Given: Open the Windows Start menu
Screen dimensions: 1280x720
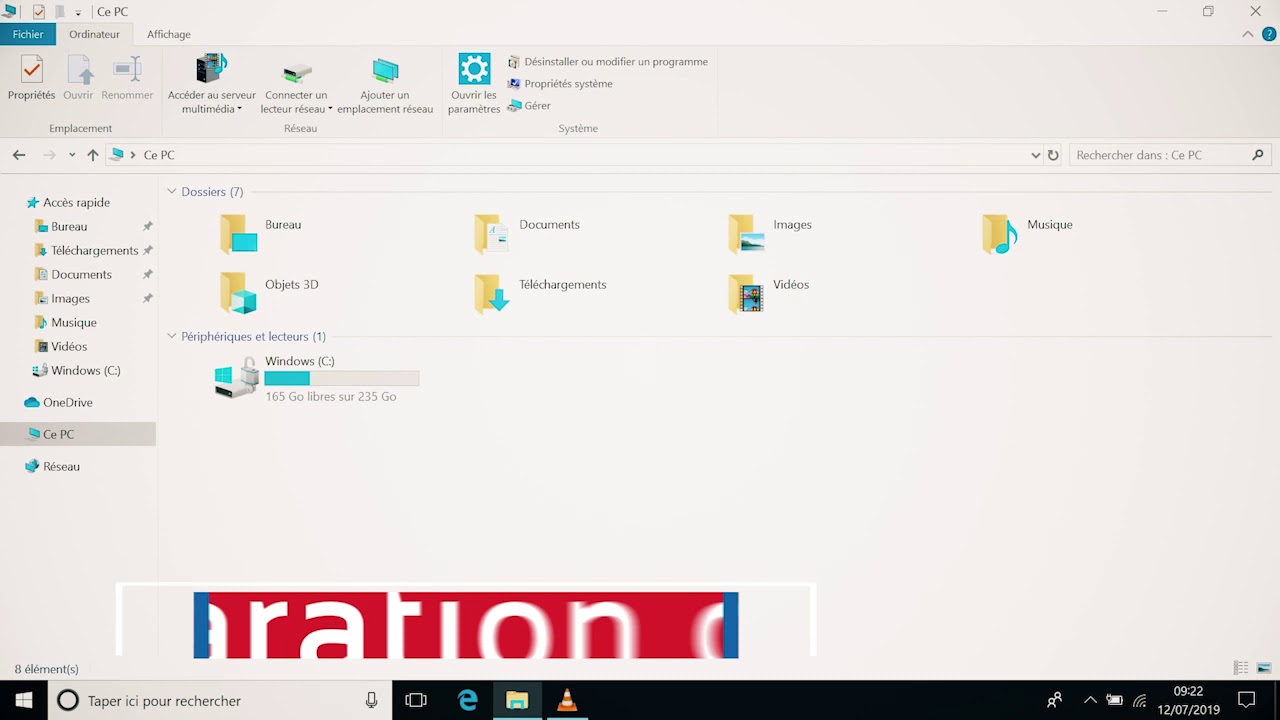Looking at the screenshot, I should [x=24, y=701].
